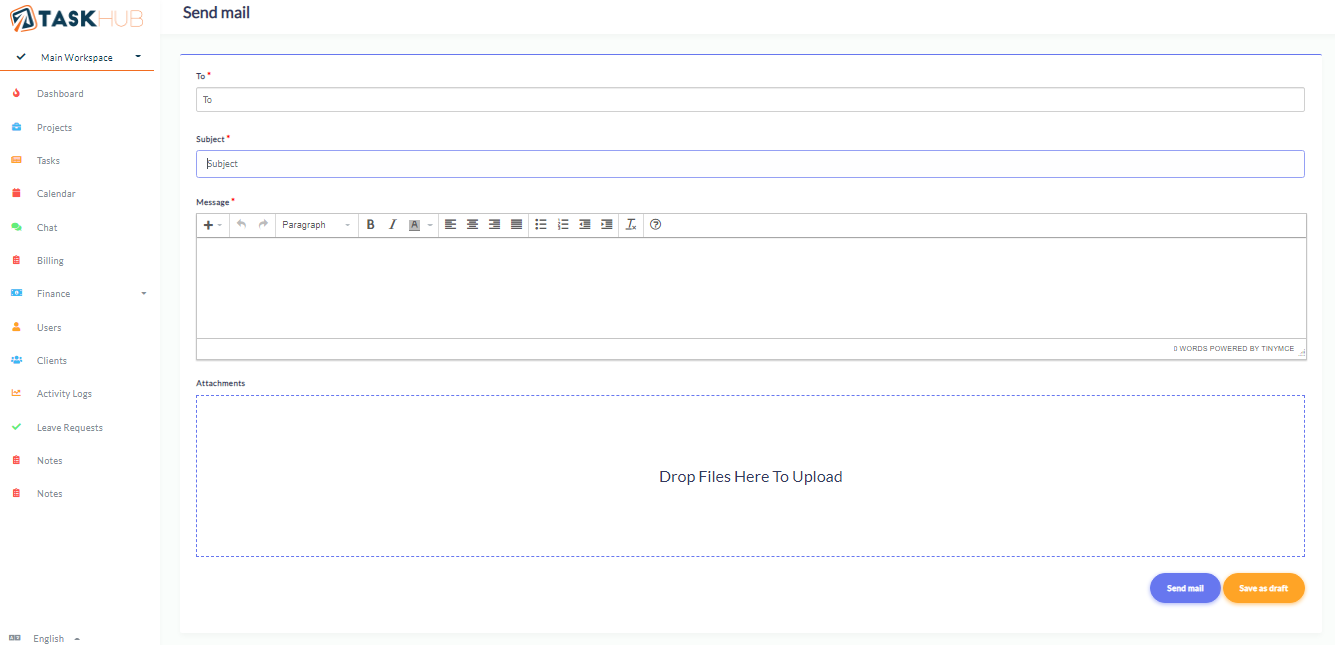This screenshot has height=645, width=1335.
Task: Apply italic formatting in the message toolbar
Action: tap(392, 224)
